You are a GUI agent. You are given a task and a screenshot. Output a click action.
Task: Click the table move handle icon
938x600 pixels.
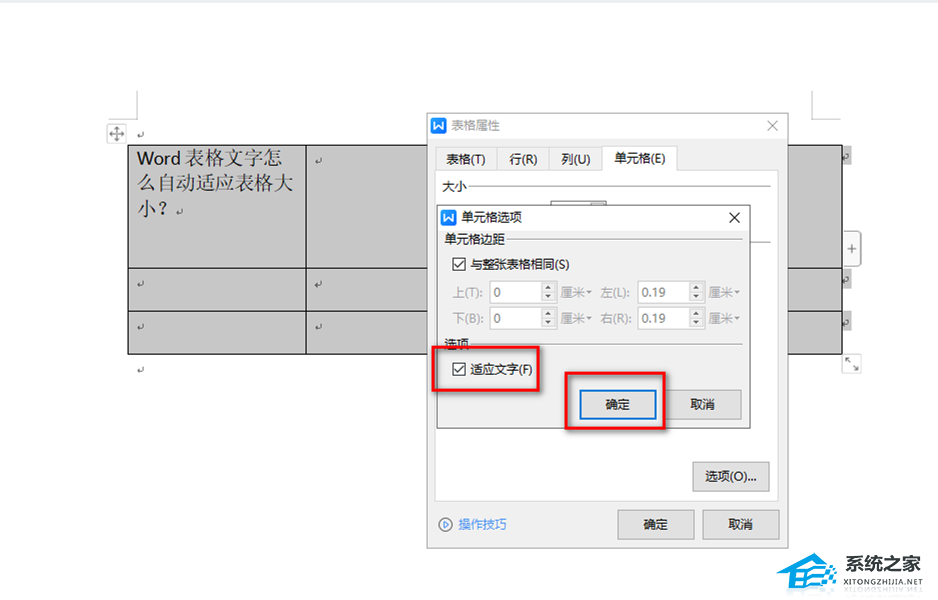[117, 133]
